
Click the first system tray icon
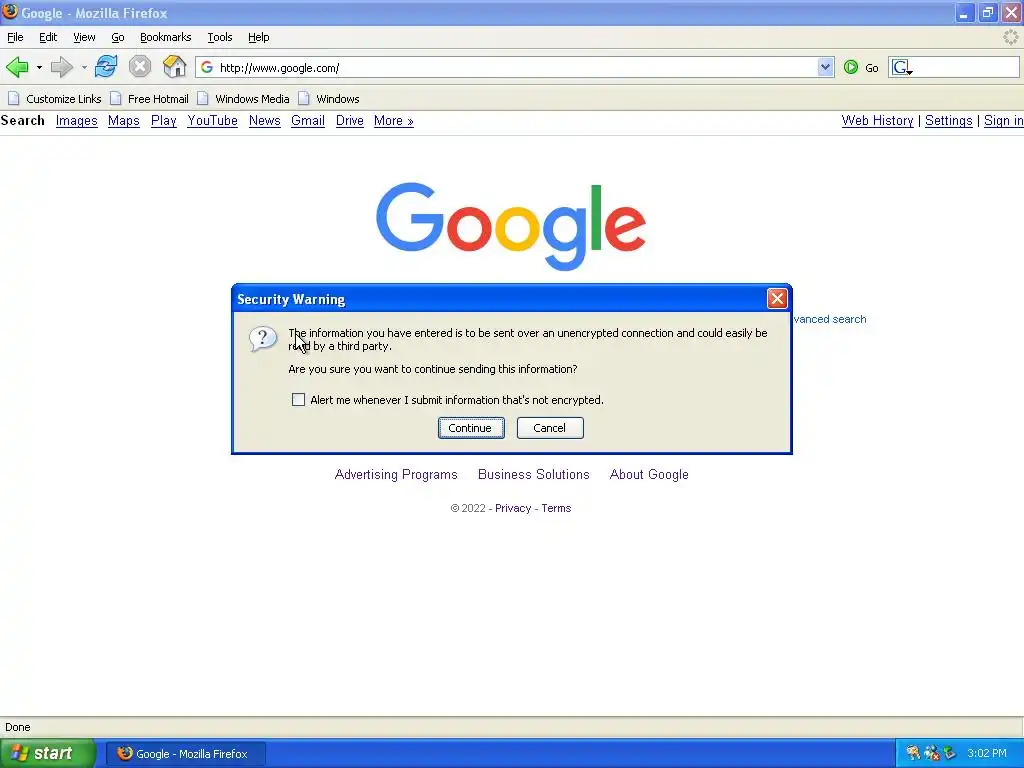[913, 753]
